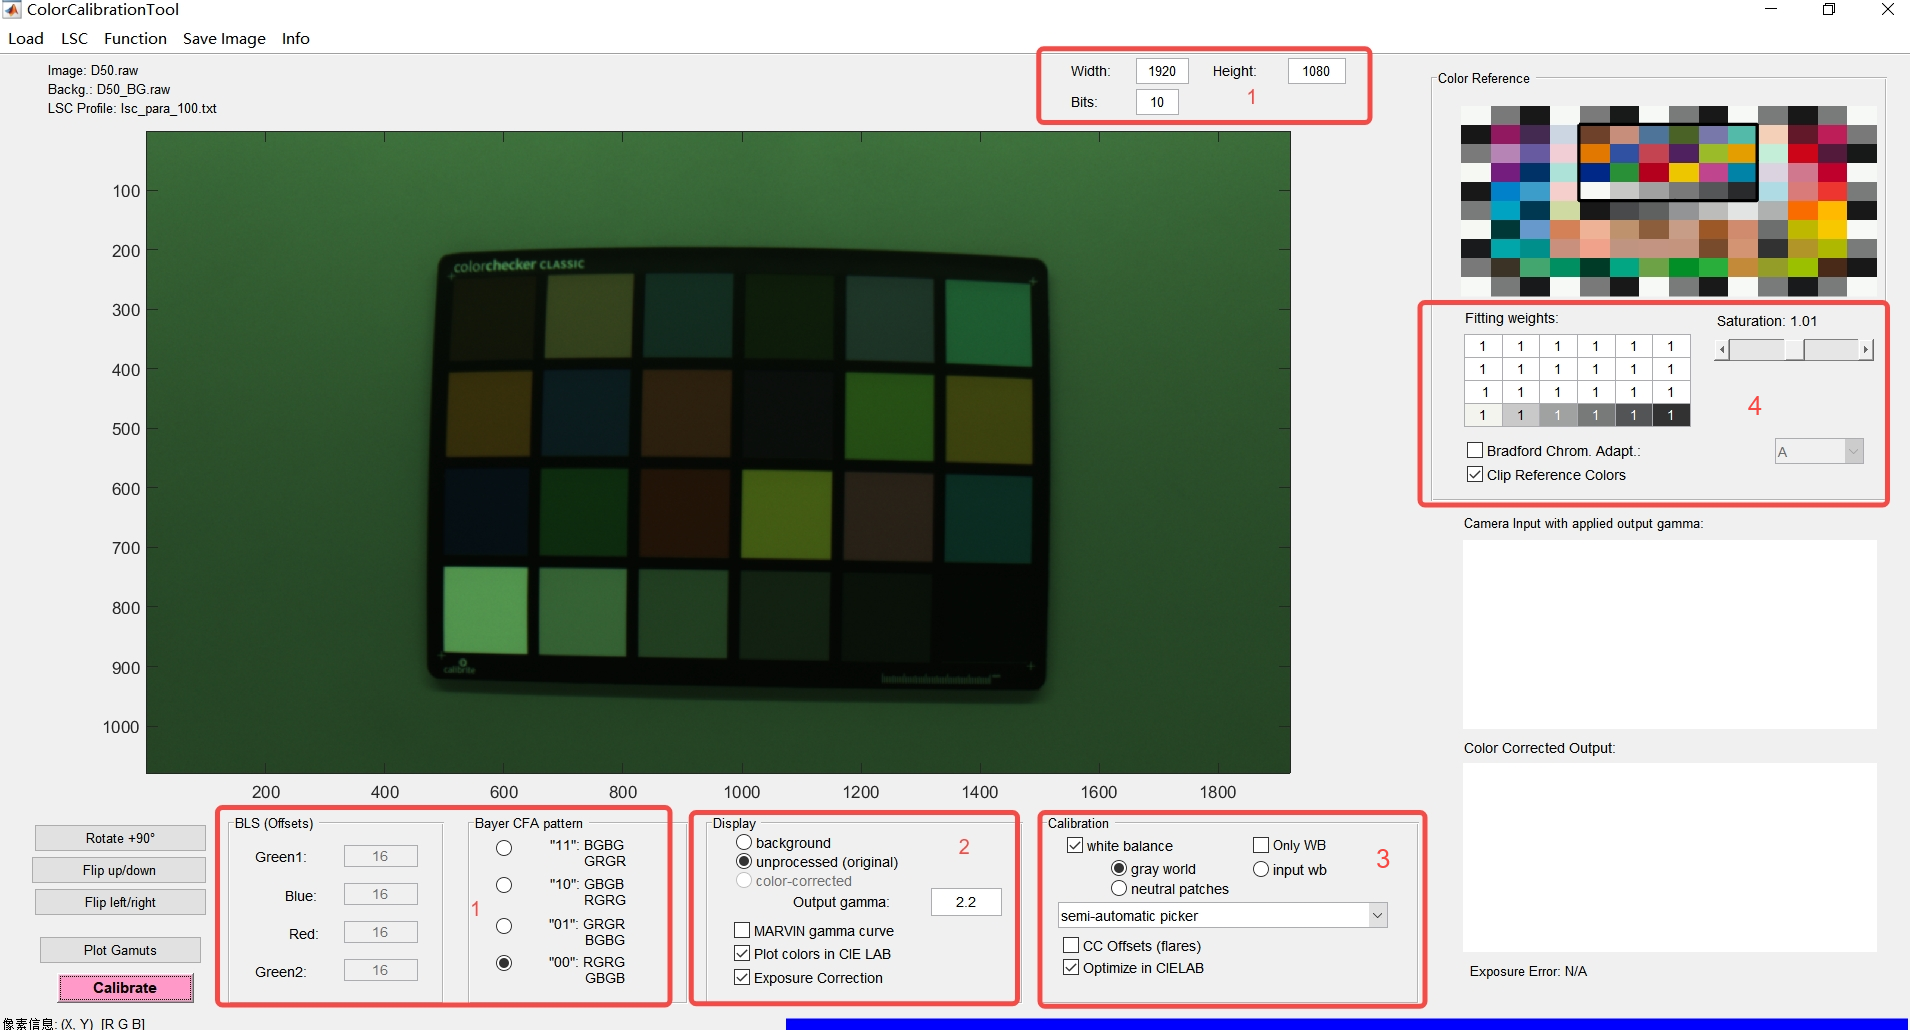
Task: Enable the Bradford Chrom. Adapt. checkbox
Action: click(1475, 451)
